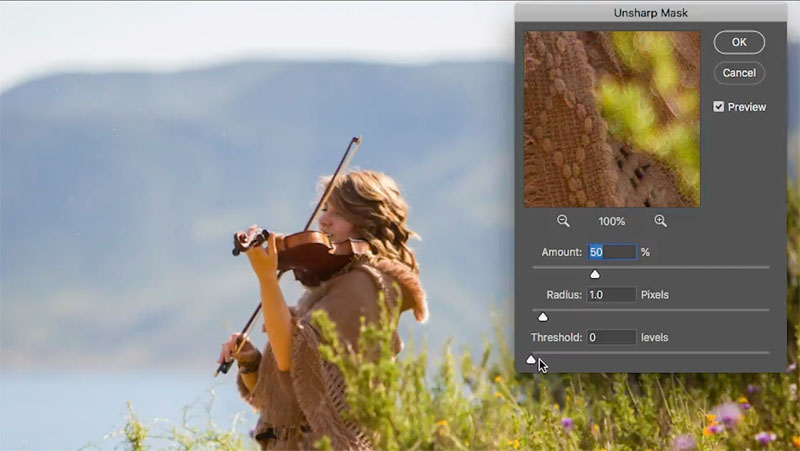Click the Amount label

click(x=561, y=252)
